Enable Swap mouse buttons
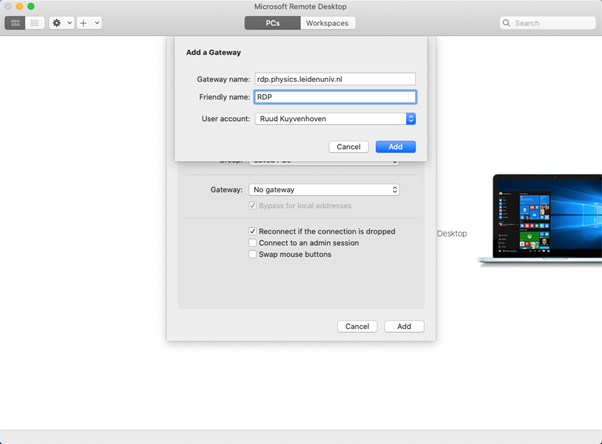Viewport: 602px width, 444px height. pyautogui.click(x=253, y=254)
